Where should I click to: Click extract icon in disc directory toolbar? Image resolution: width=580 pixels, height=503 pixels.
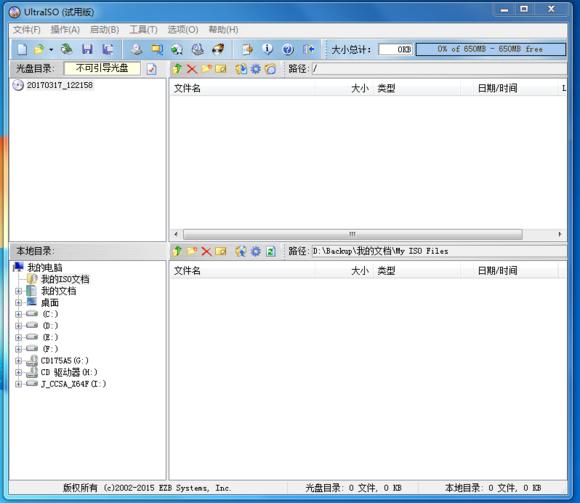pyautogui.click(x=241, y=69)
